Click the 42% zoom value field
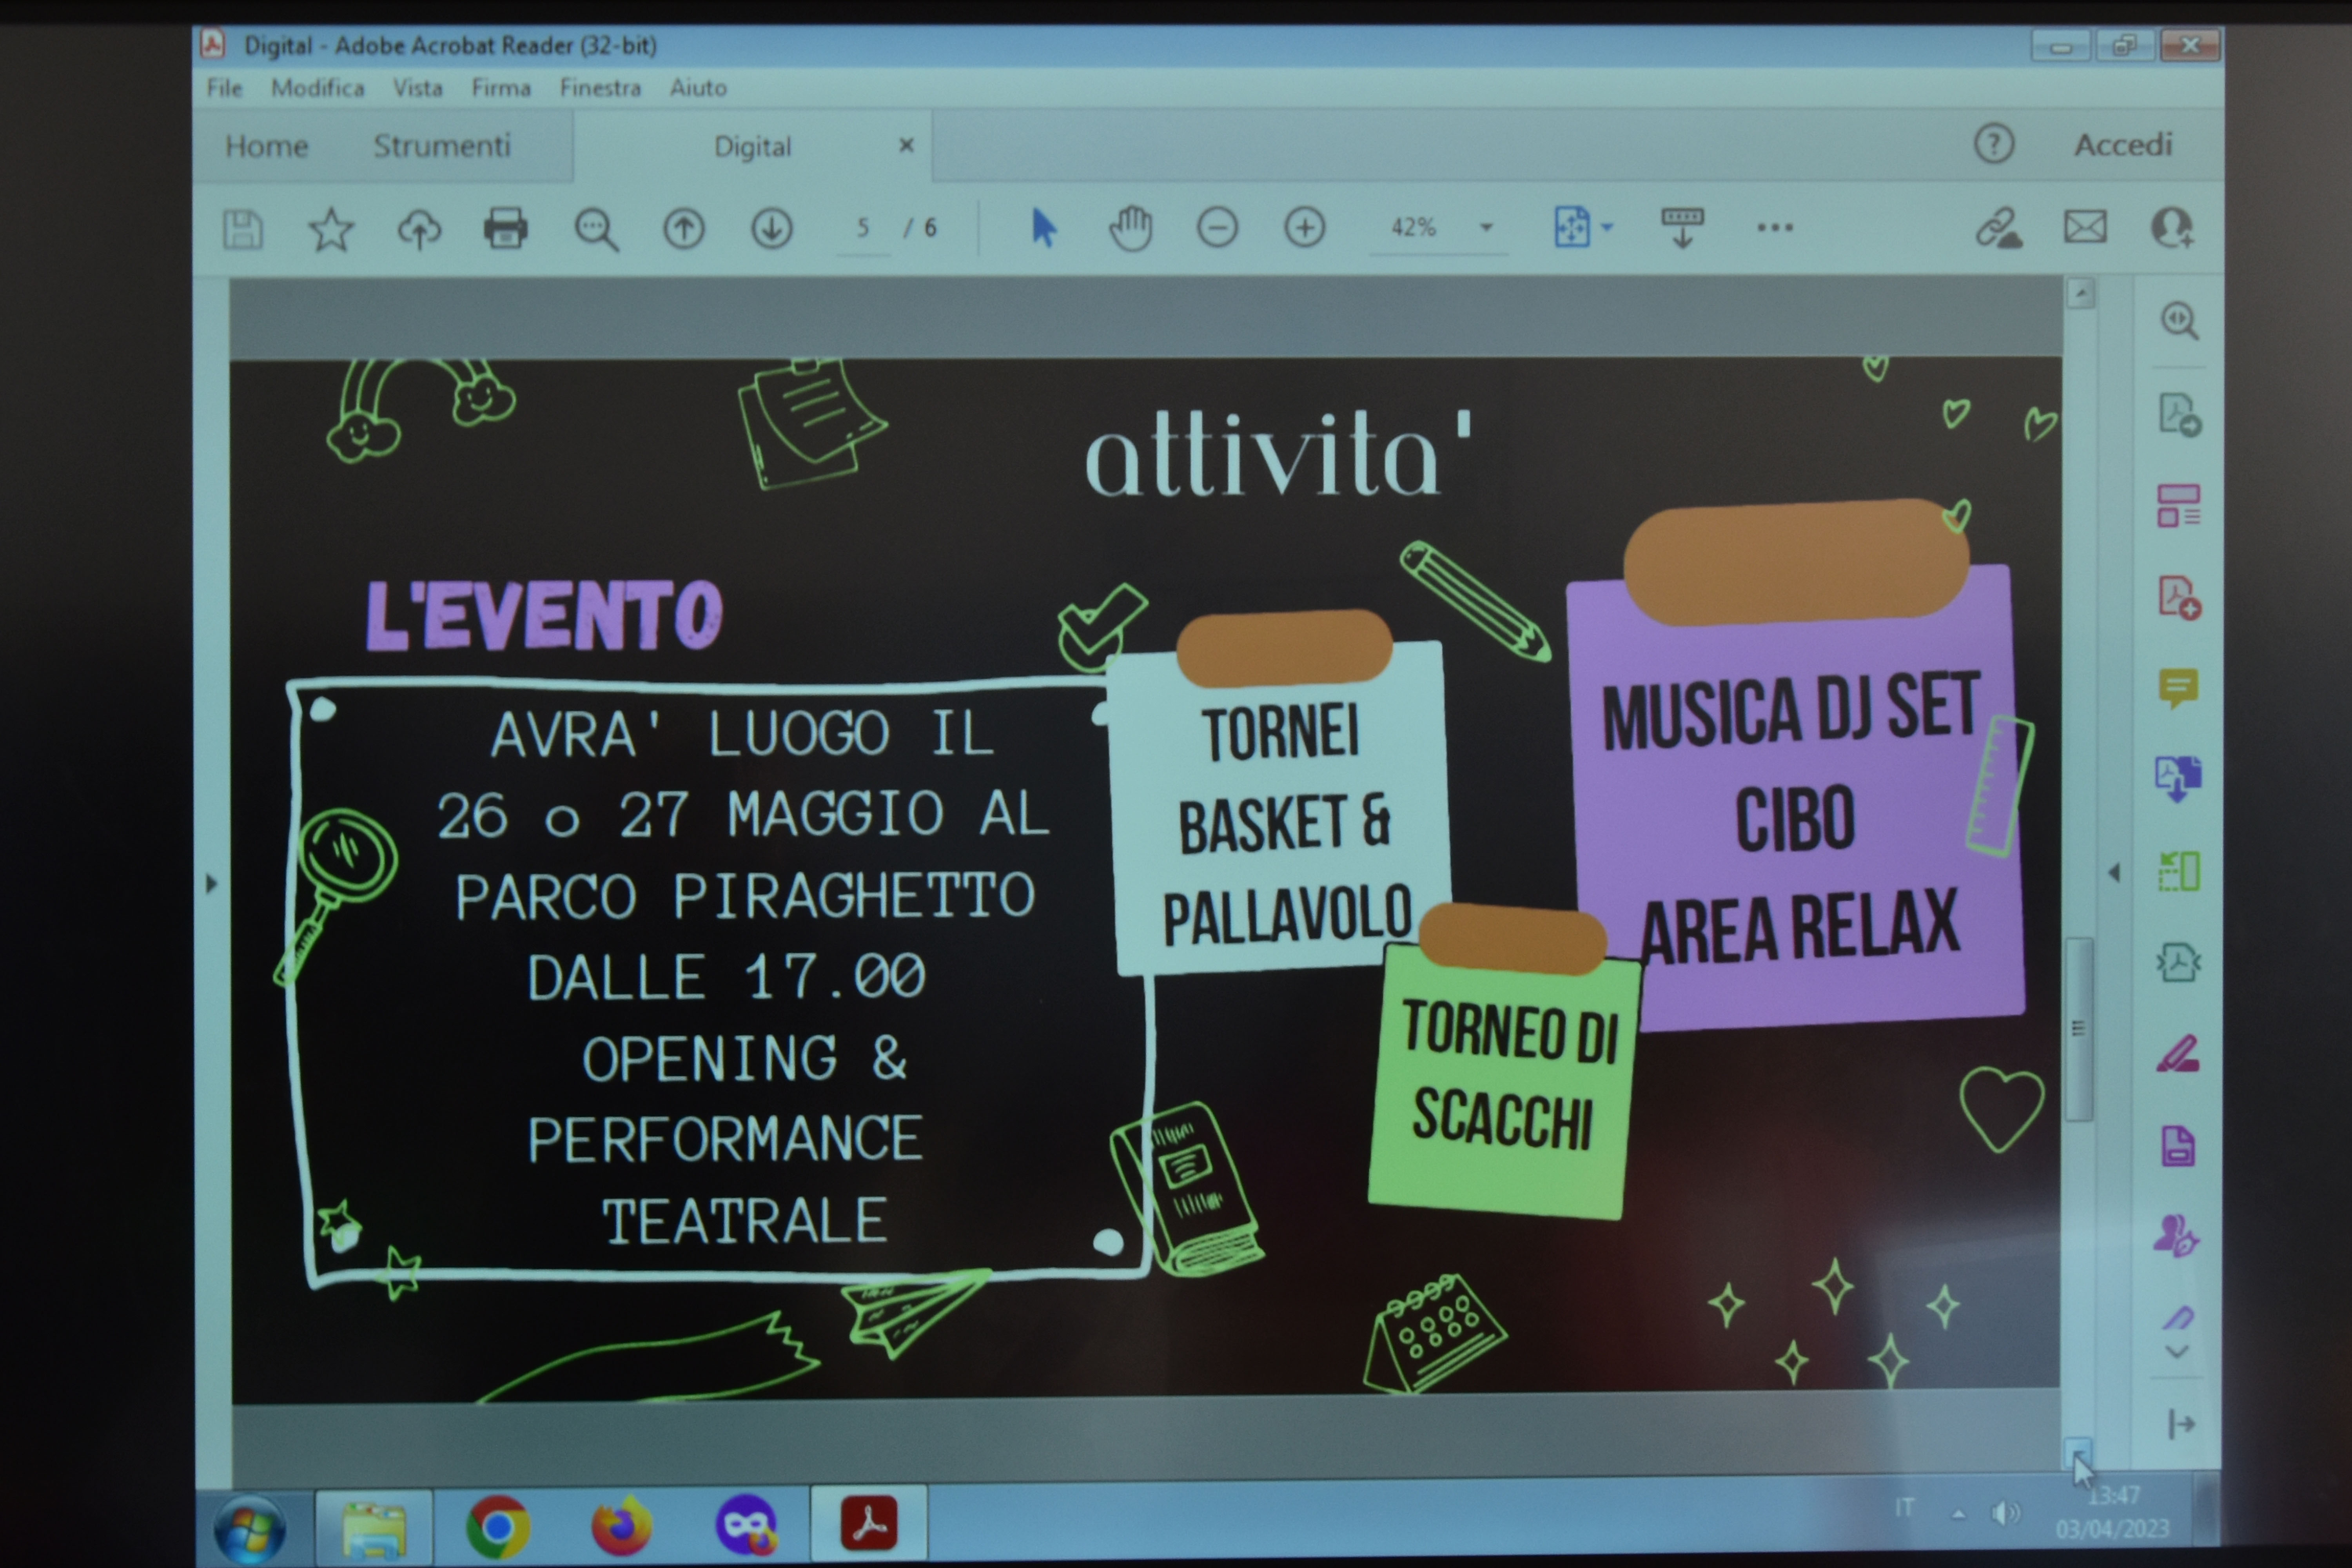 pyautogui.click(x=1414, y=228)
